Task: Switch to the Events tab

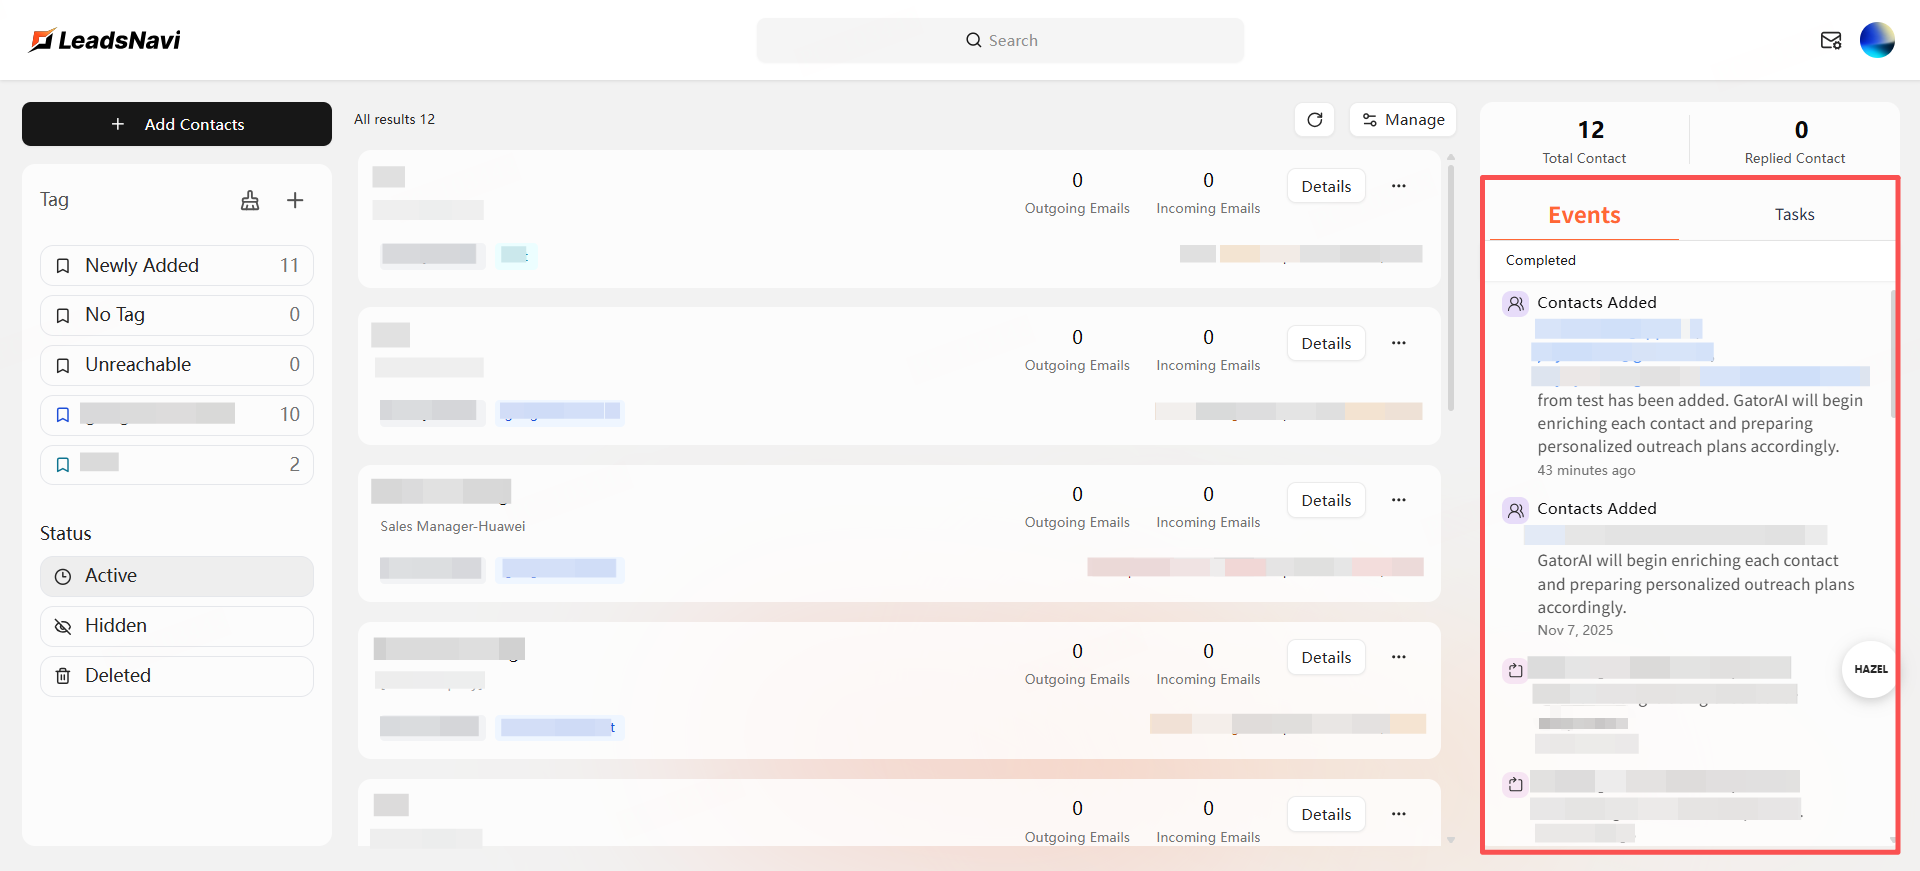Action: 1584,214
